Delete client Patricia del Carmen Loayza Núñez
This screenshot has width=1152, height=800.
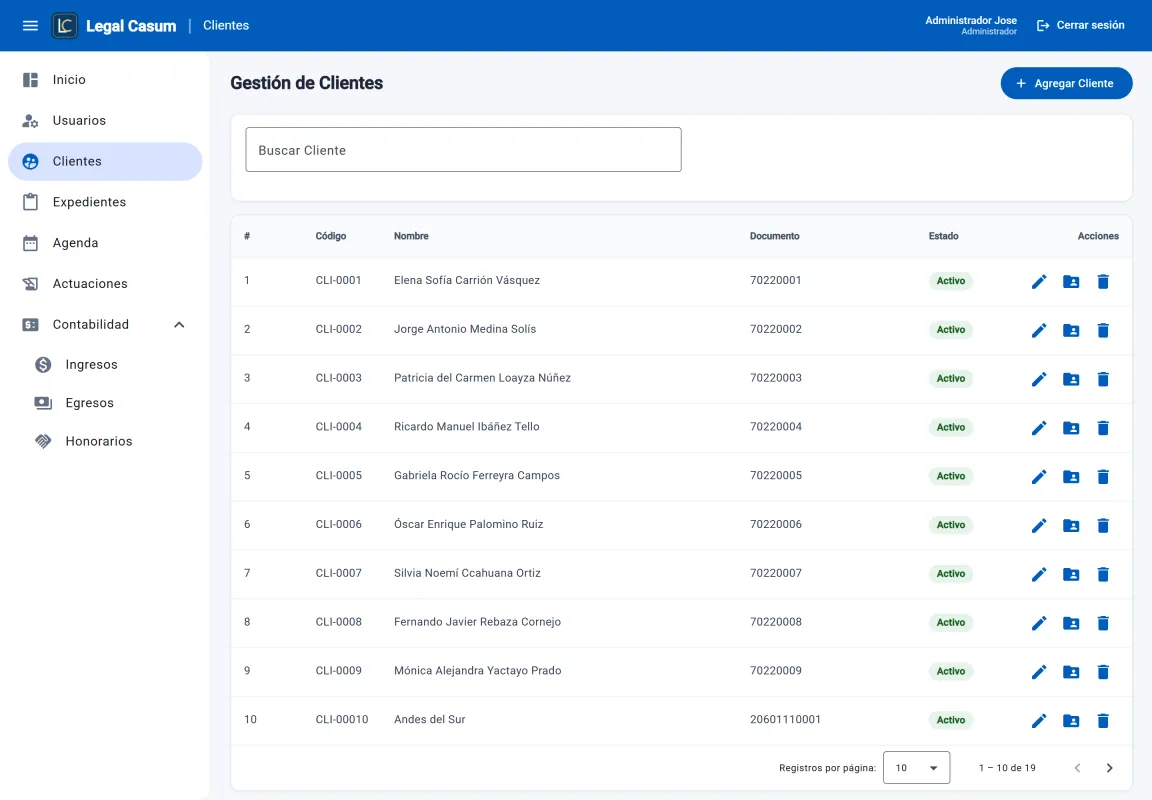pyautogui.click(x=1103, y=379)
